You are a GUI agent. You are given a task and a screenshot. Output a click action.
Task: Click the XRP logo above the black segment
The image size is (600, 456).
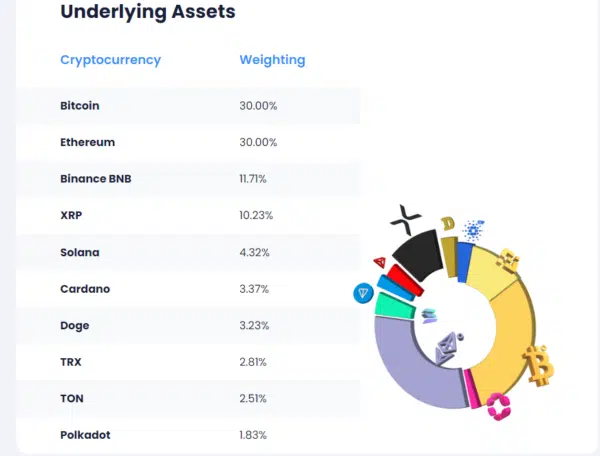(x=406, y=214)
